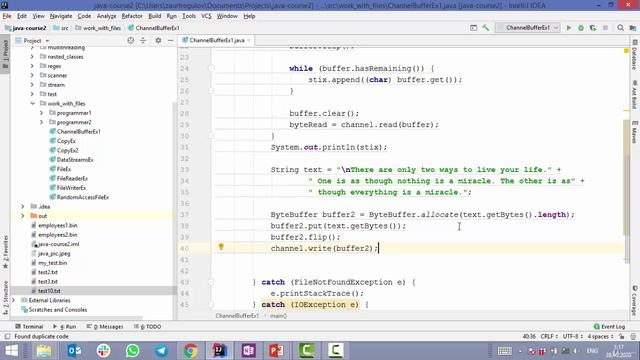
Task: Click the CRLF line separator indicator
Action: click(549, 337)
